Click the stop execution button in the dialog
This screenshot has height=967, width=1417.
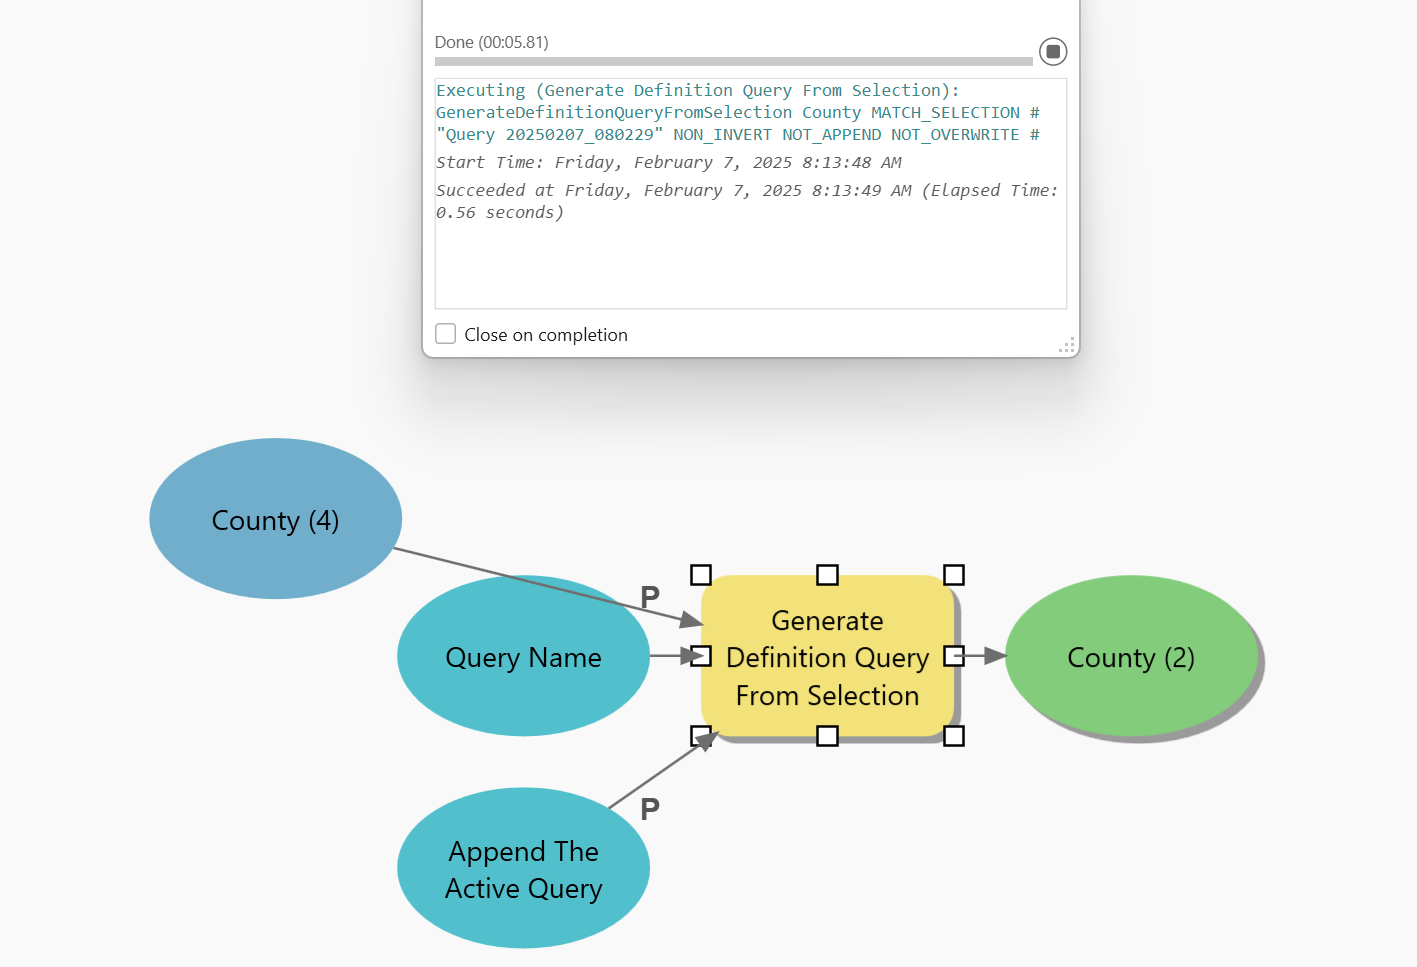tap(1052, 51)
